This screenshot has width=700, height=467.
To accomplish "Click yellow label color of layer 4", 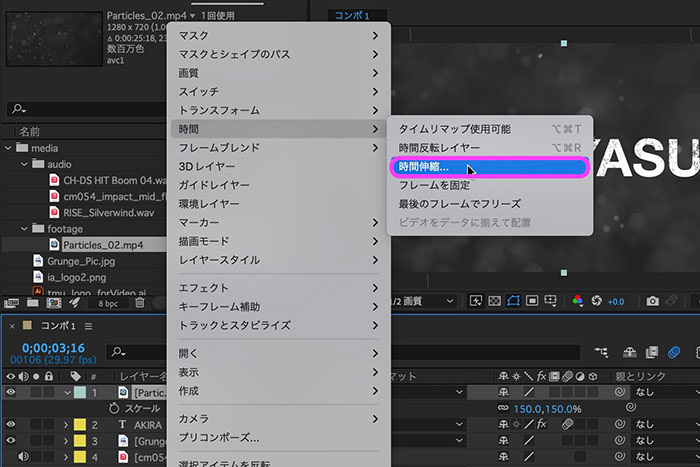I will [80, 457].
